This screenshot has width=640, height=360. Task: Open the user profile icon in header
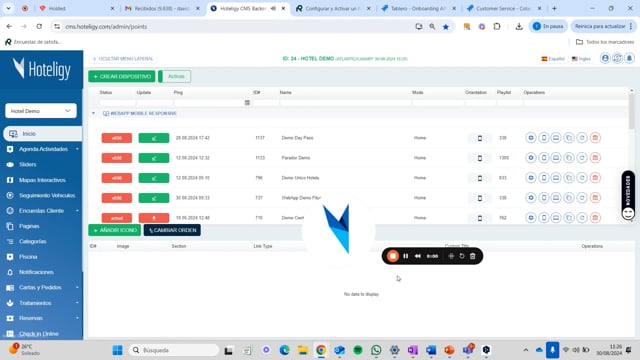click(x=605, y=58)
